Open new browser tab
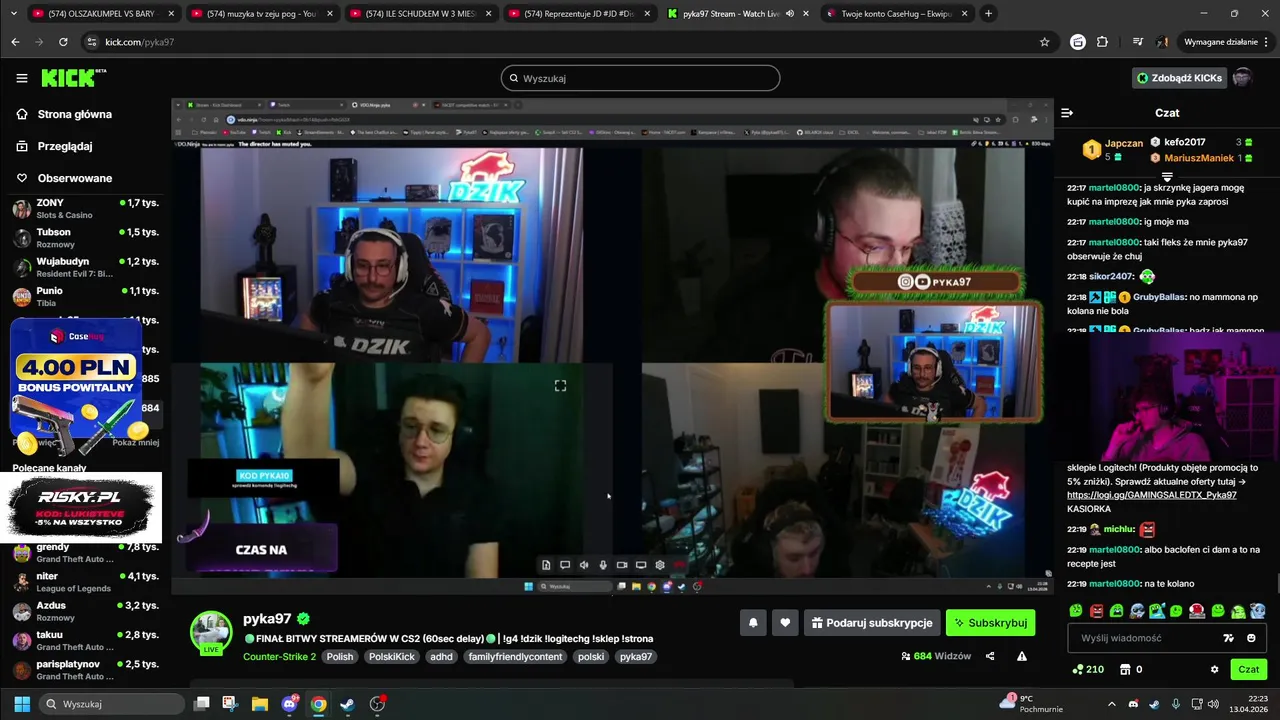 tap(988, 14)
